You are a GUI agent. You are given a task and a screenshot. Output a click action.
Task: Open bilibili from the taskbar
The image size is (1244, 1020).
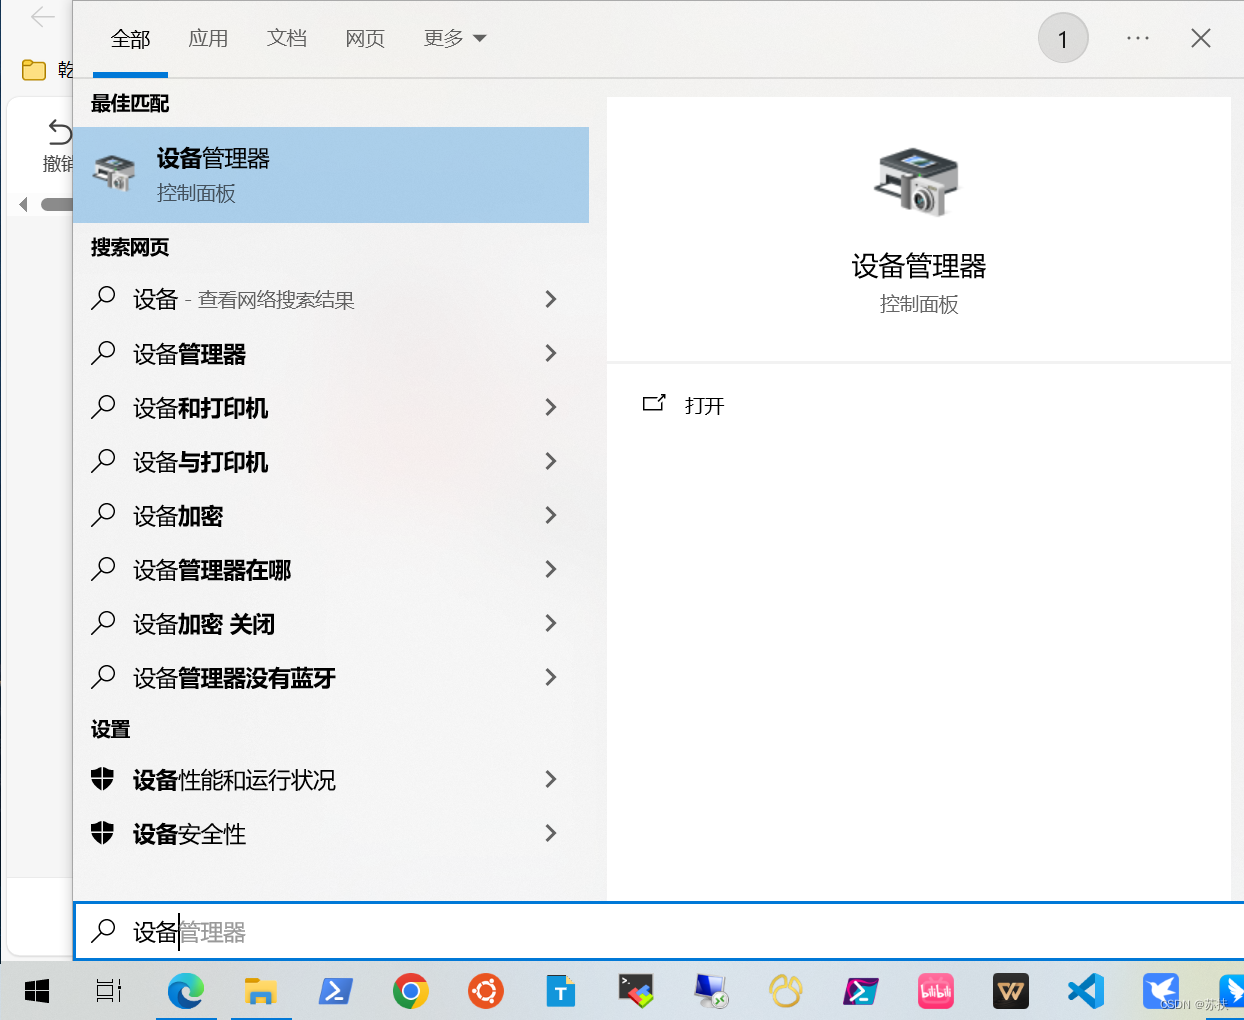pos(936,991)
